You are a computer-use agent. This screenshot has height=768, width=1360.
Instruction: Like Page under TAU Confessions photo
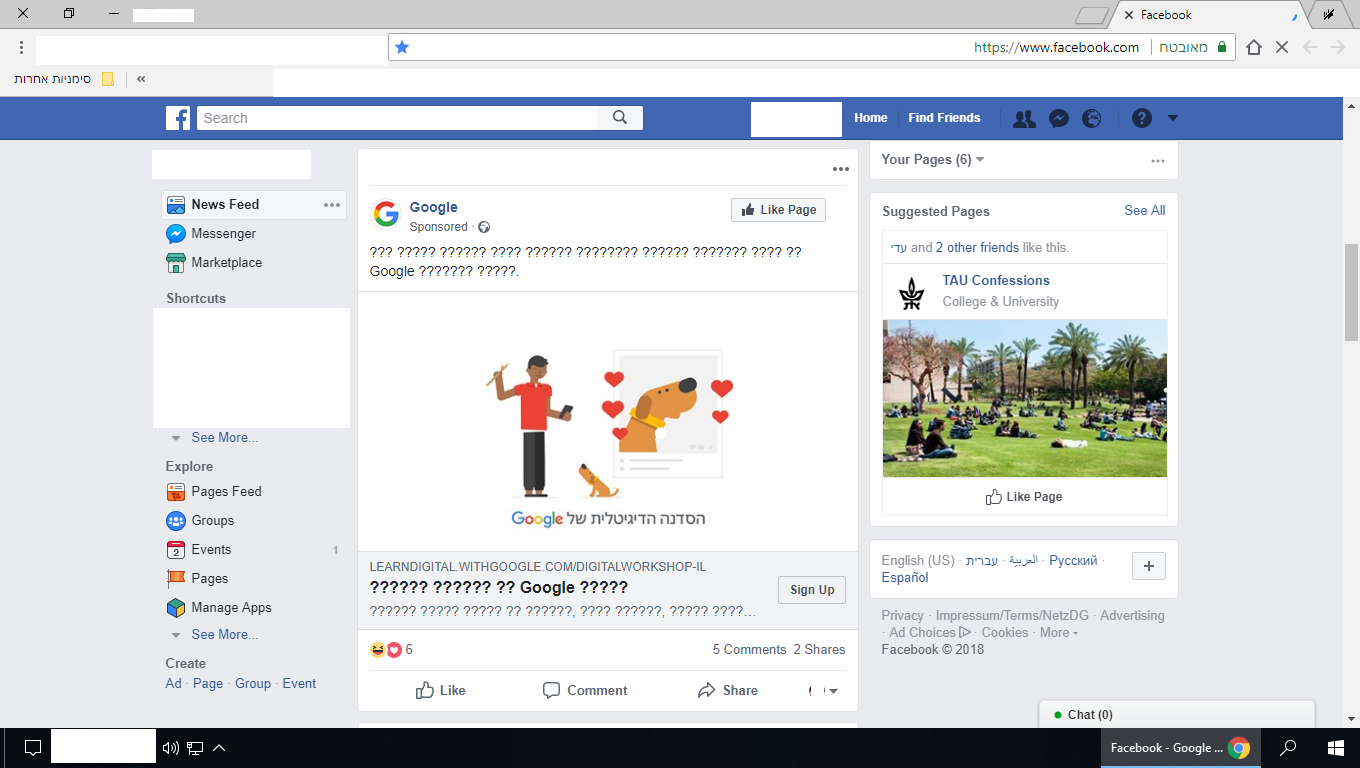coord(1024,497)
